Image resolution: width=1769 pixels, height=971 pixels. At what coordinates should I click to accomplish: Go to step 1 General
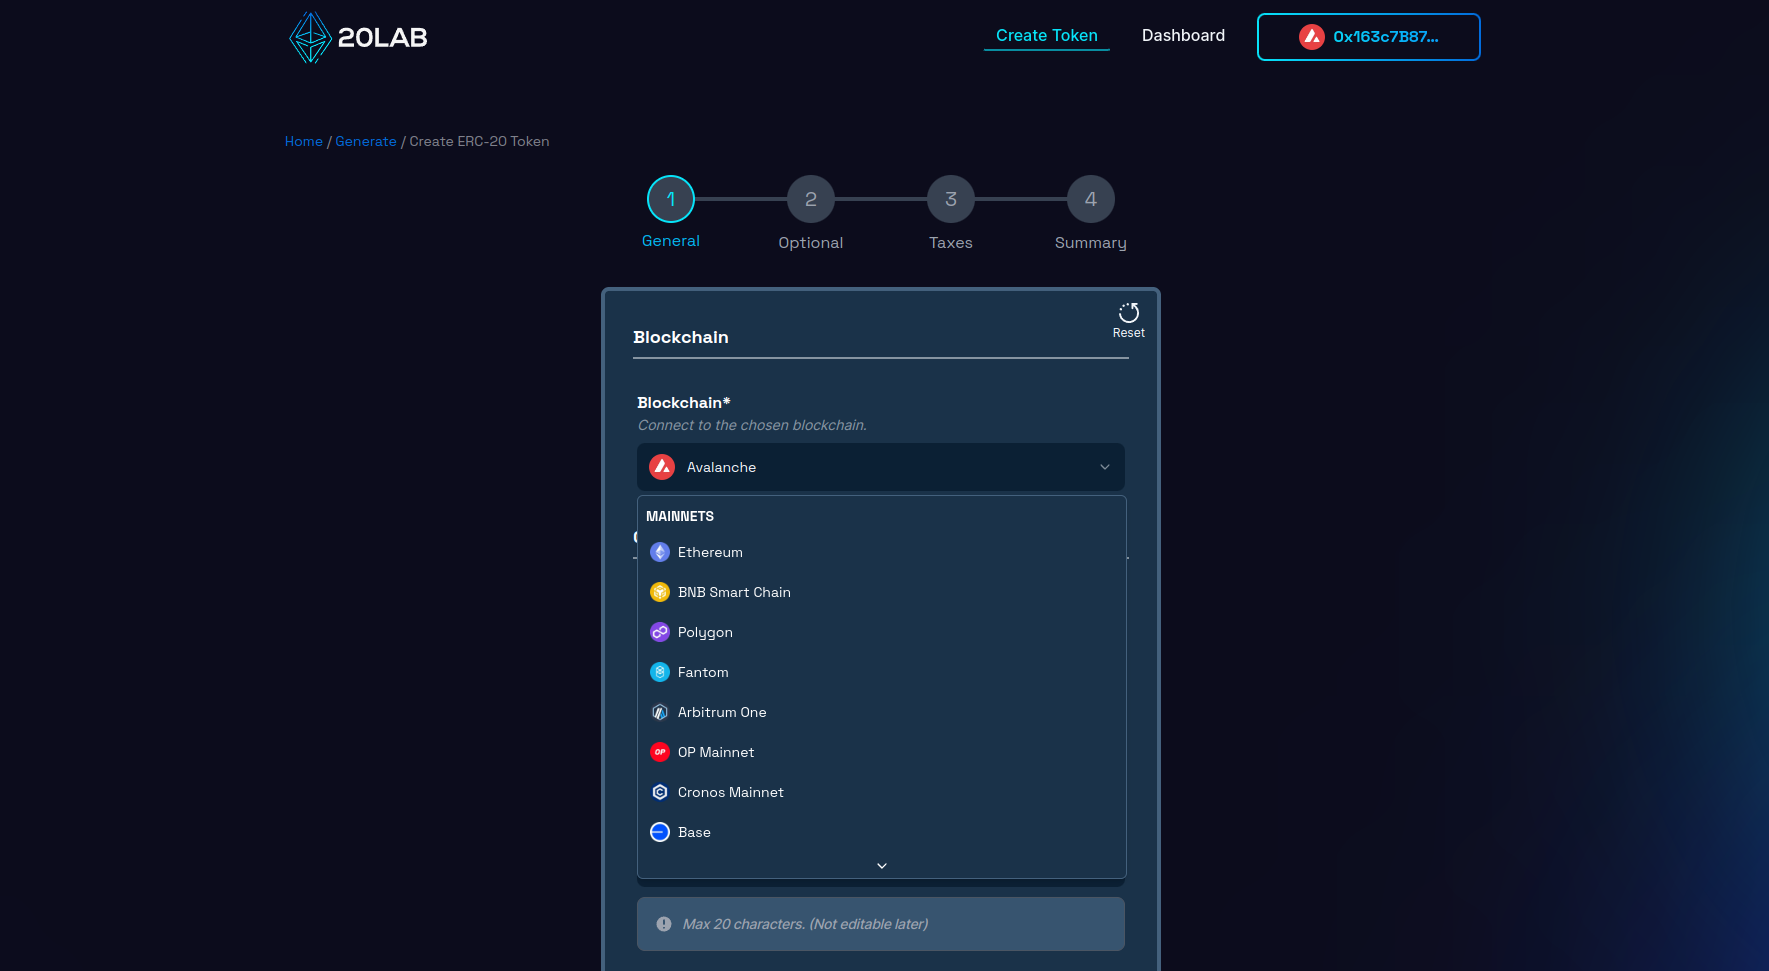(671, 199)
